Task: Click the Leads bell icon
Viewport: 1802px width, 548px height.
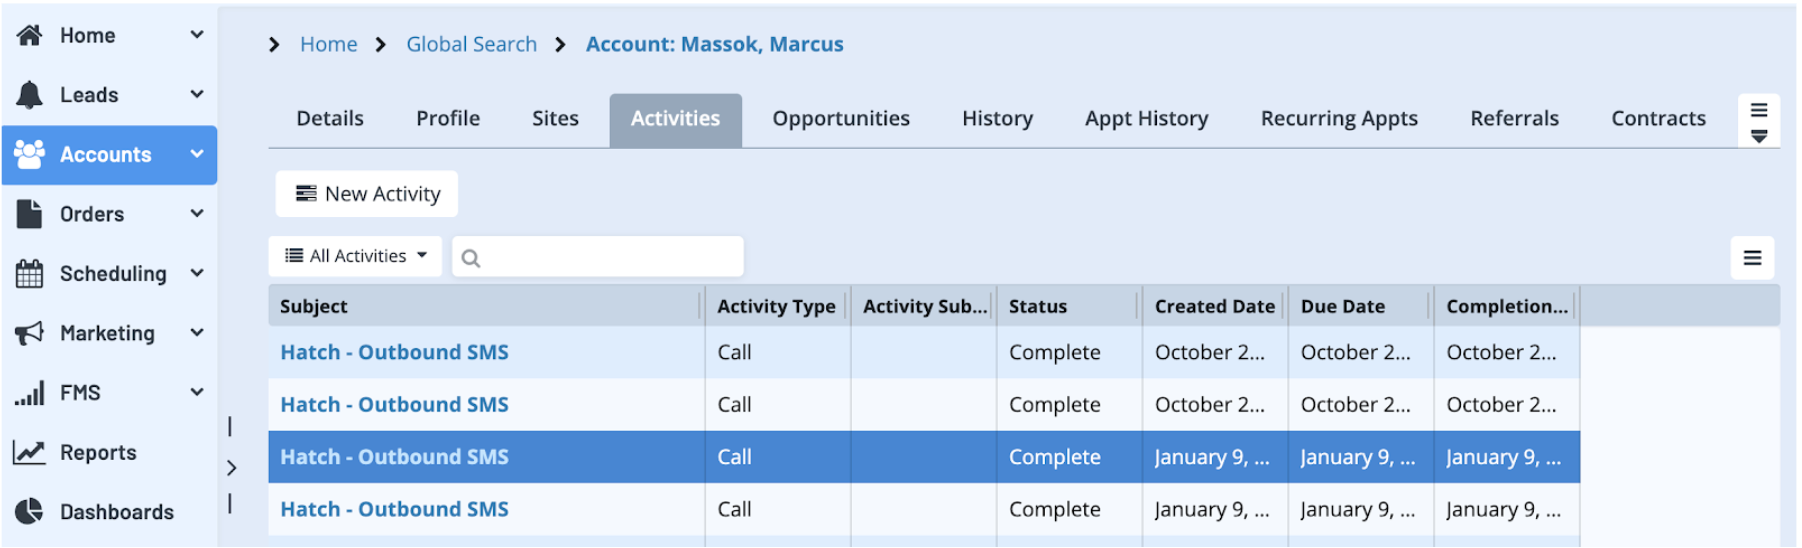Action: (x=30, y=95)
